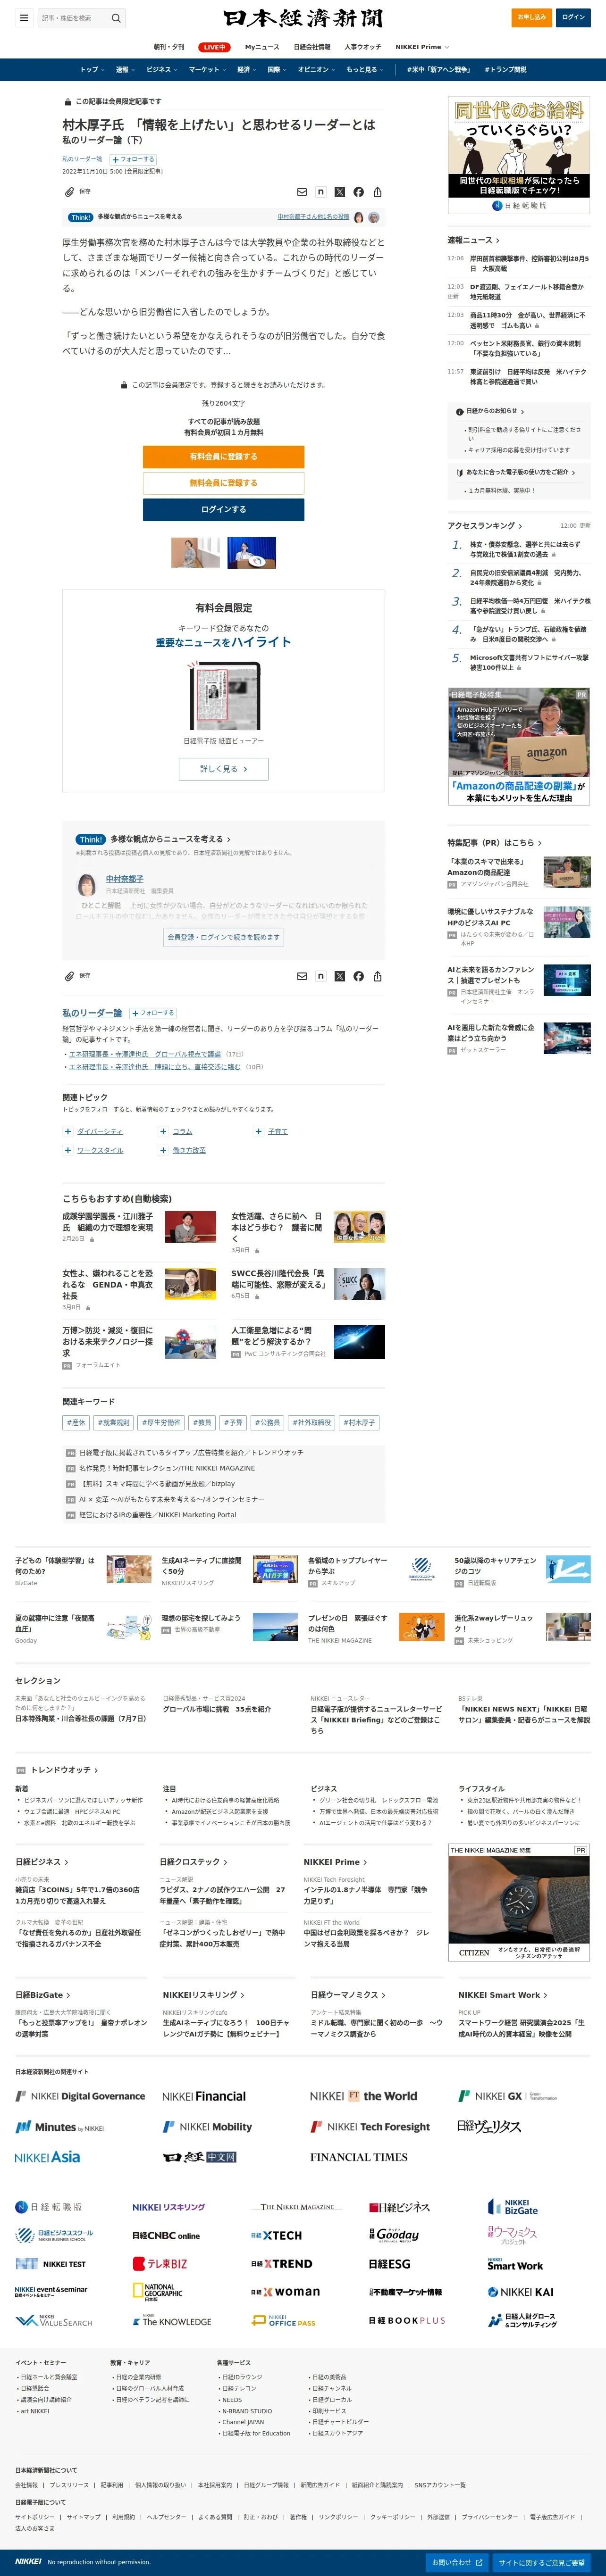Click the mail icon above 私のリーダー論 section

tap(302, 976)
